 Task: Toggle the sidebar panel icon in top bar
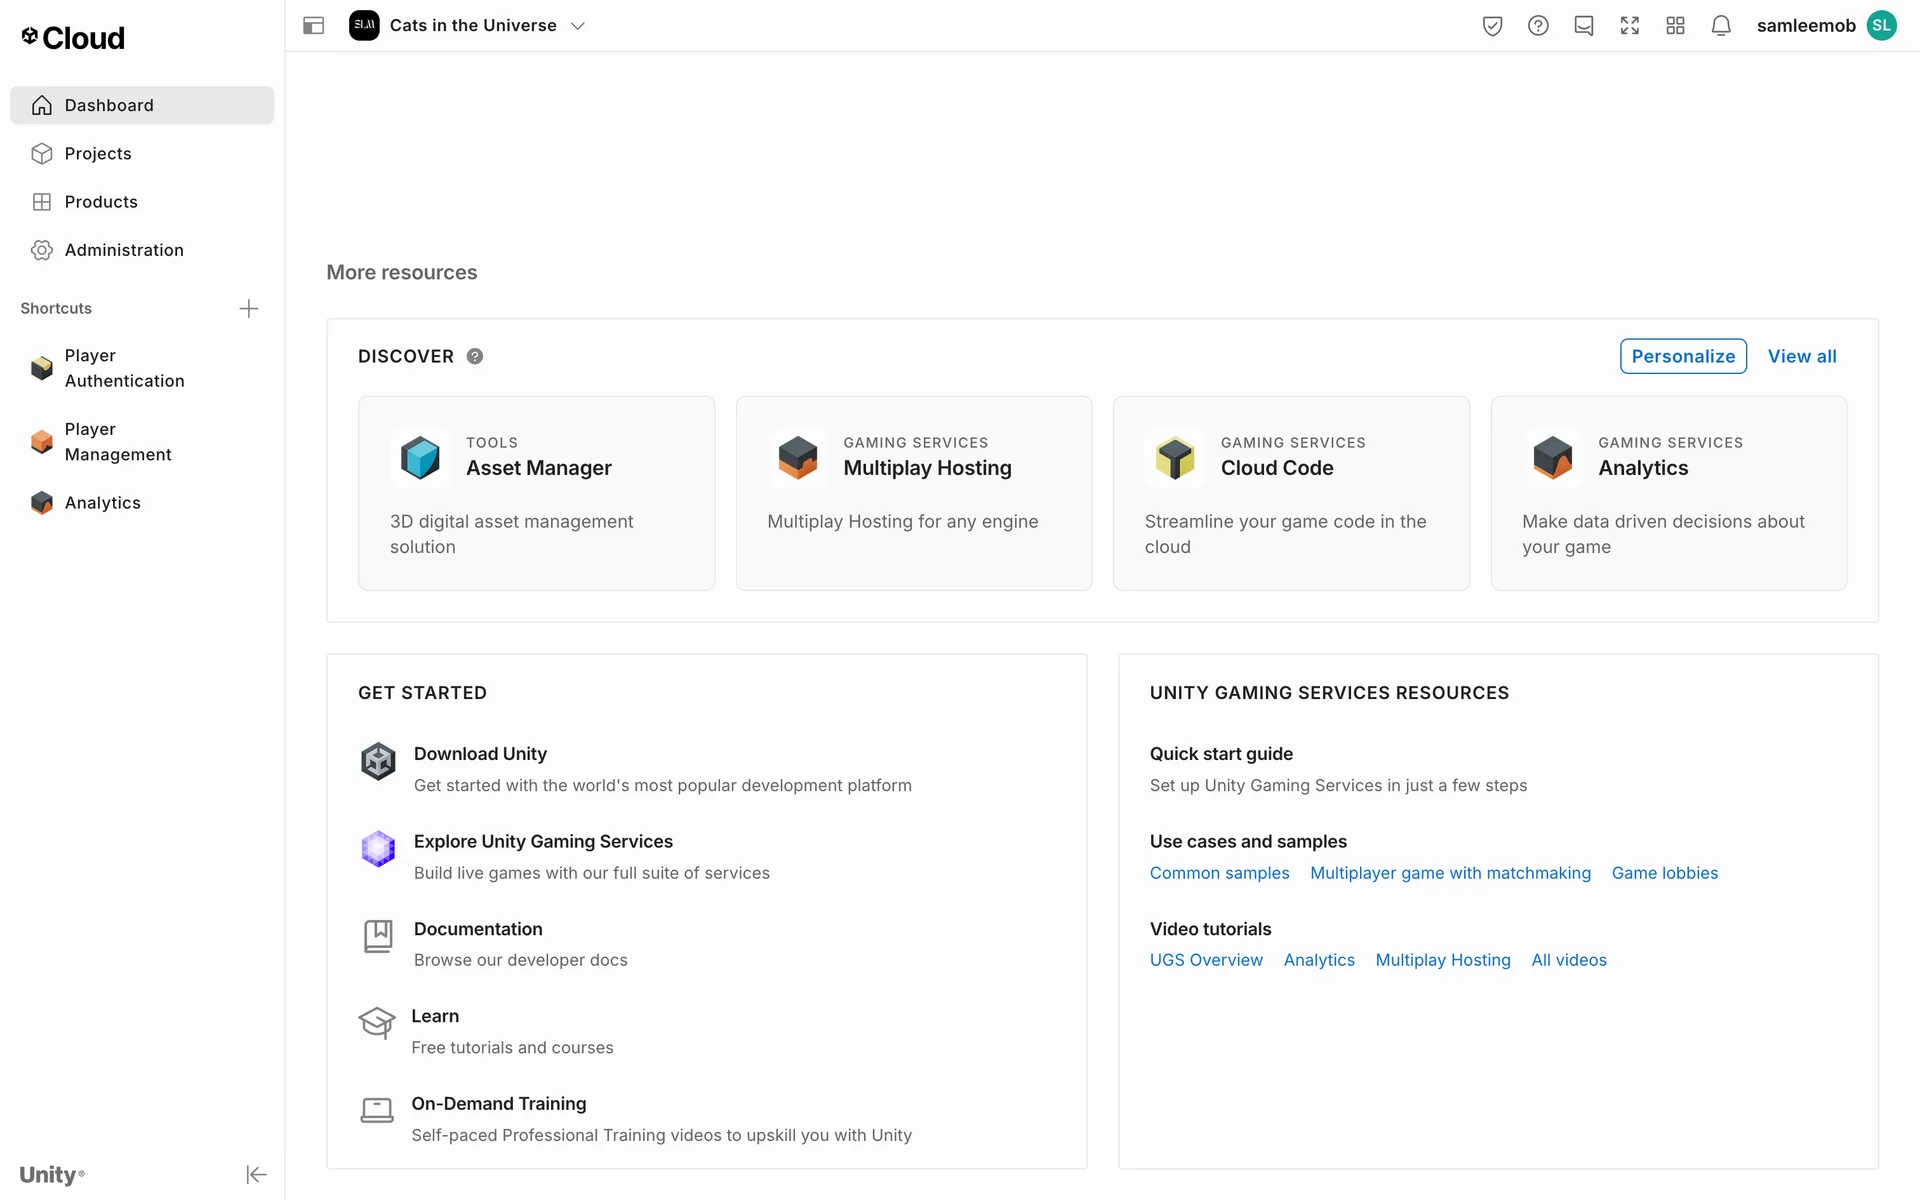point(313,26)
